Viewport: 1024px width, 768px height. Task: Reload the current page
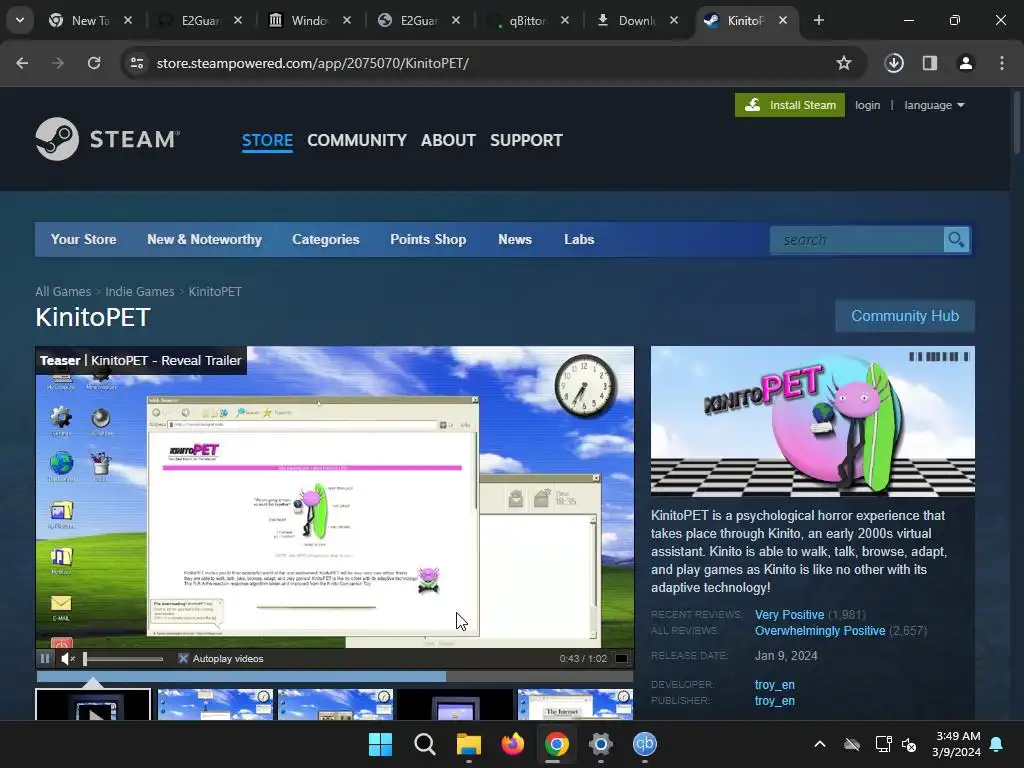pos(94,63)
